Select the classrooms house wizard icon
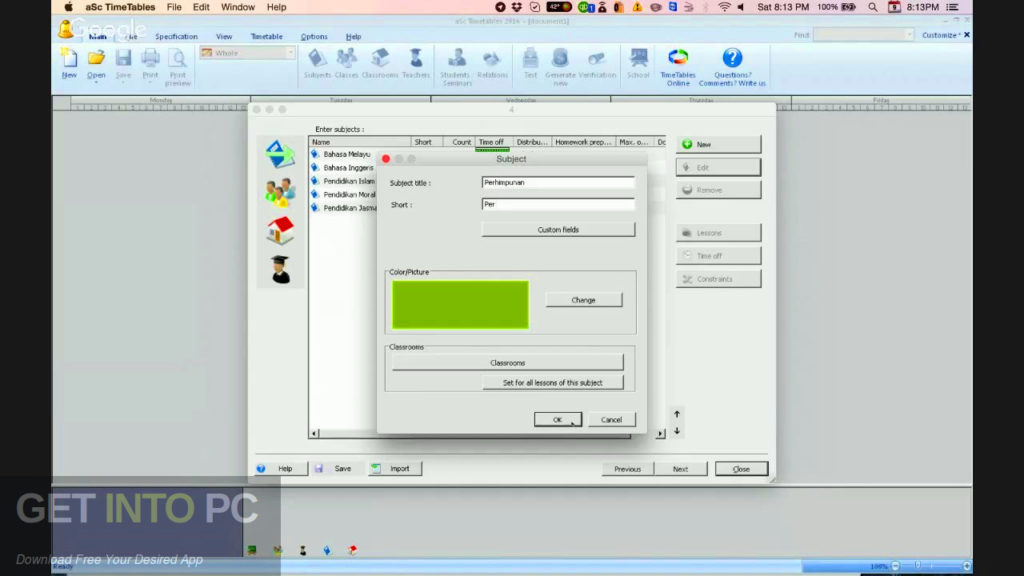This screenshot has height=576, width=1024. pos(280,231)
